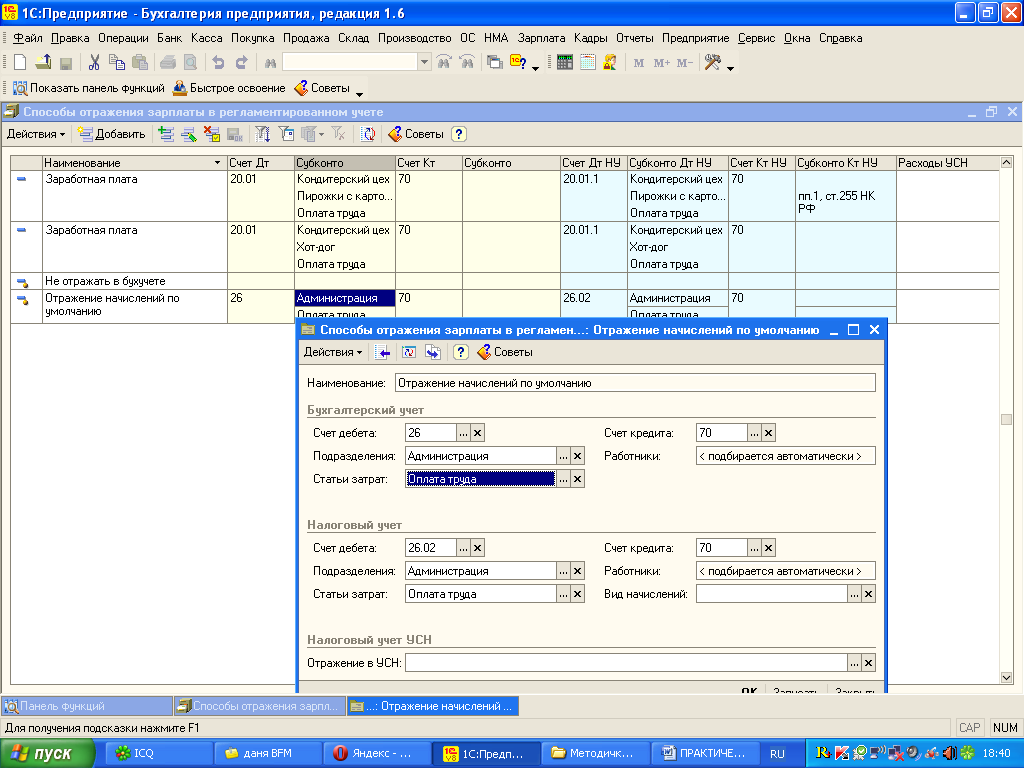1024x768 pixels.
Task: Click the Расходы УСН column header
Action: (x=948, y=163)
